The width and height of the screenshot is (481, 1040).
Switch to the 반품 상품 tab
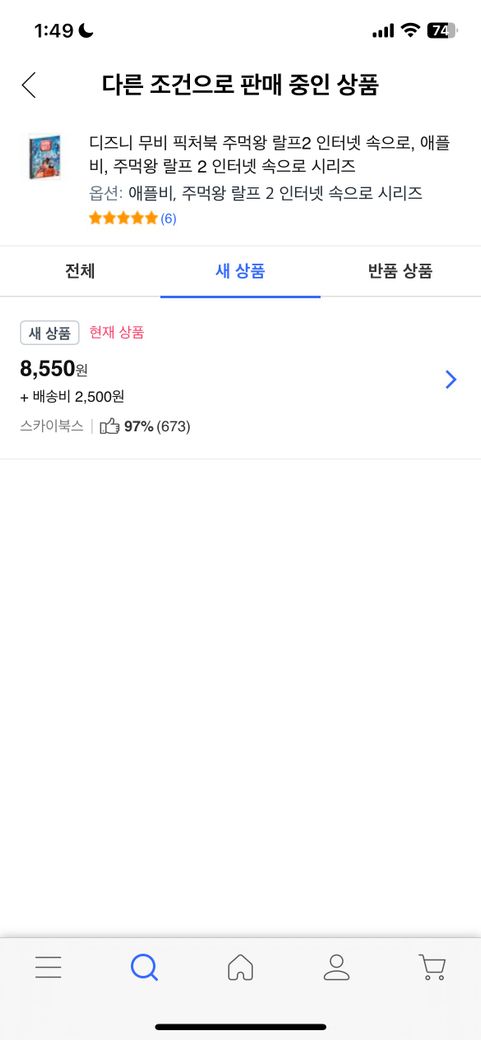click(400, 271)
